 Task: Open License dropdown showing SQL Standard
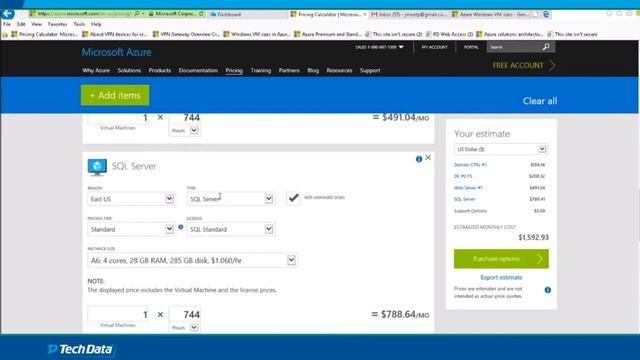click(231, 229)
